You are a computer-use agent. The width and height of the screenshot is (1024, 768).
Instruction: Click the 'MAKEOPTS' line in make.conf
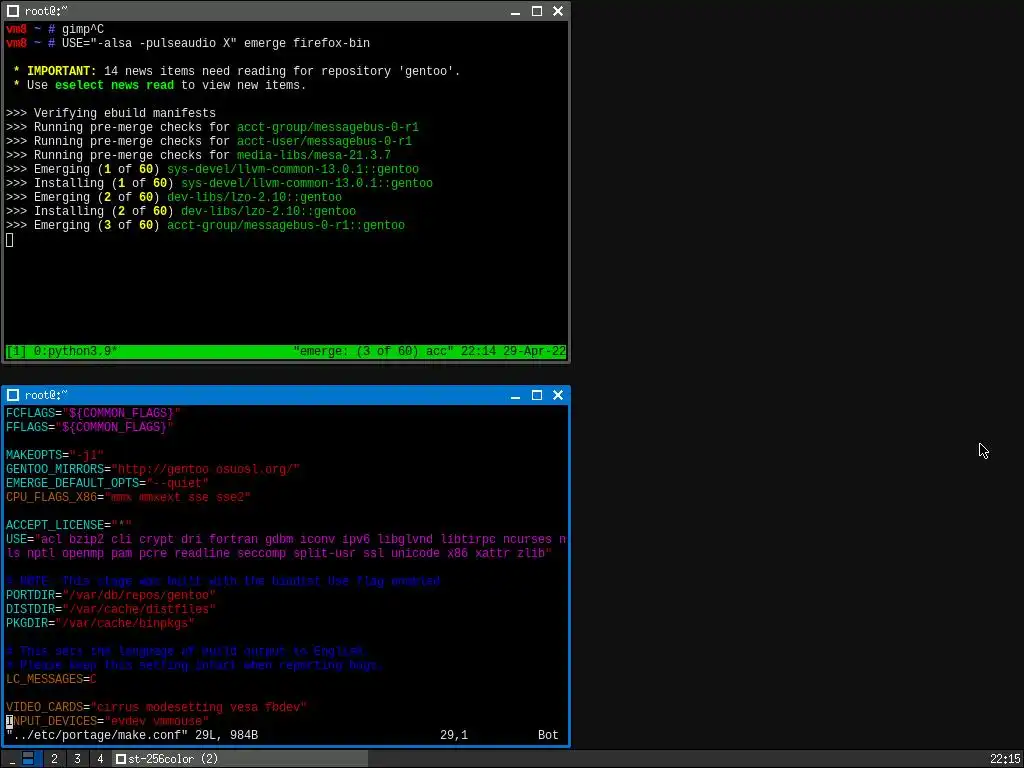click(x=55, y=455)
